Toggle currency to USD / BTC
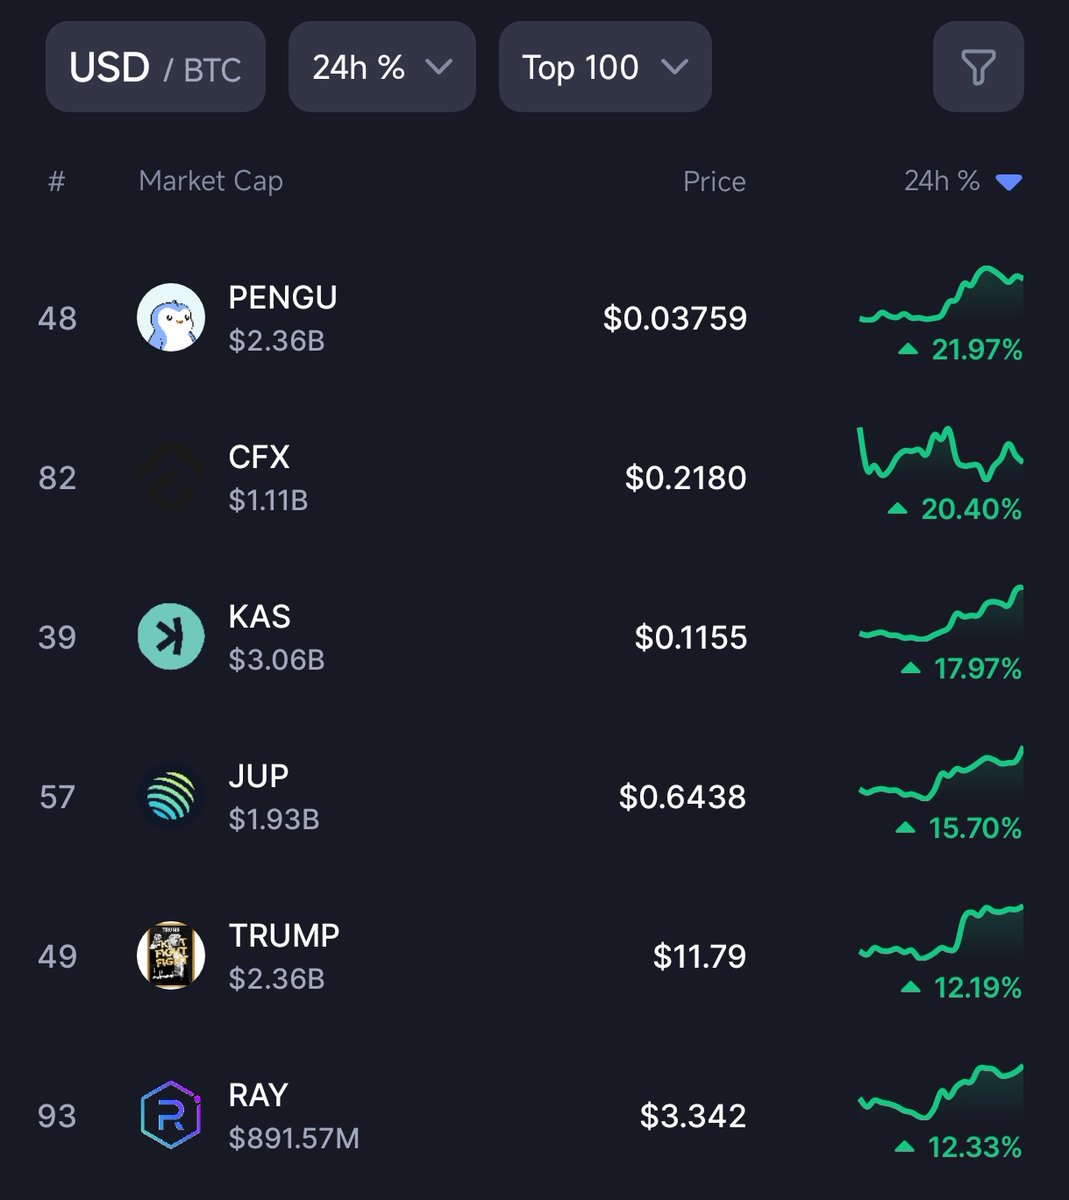 155,68
